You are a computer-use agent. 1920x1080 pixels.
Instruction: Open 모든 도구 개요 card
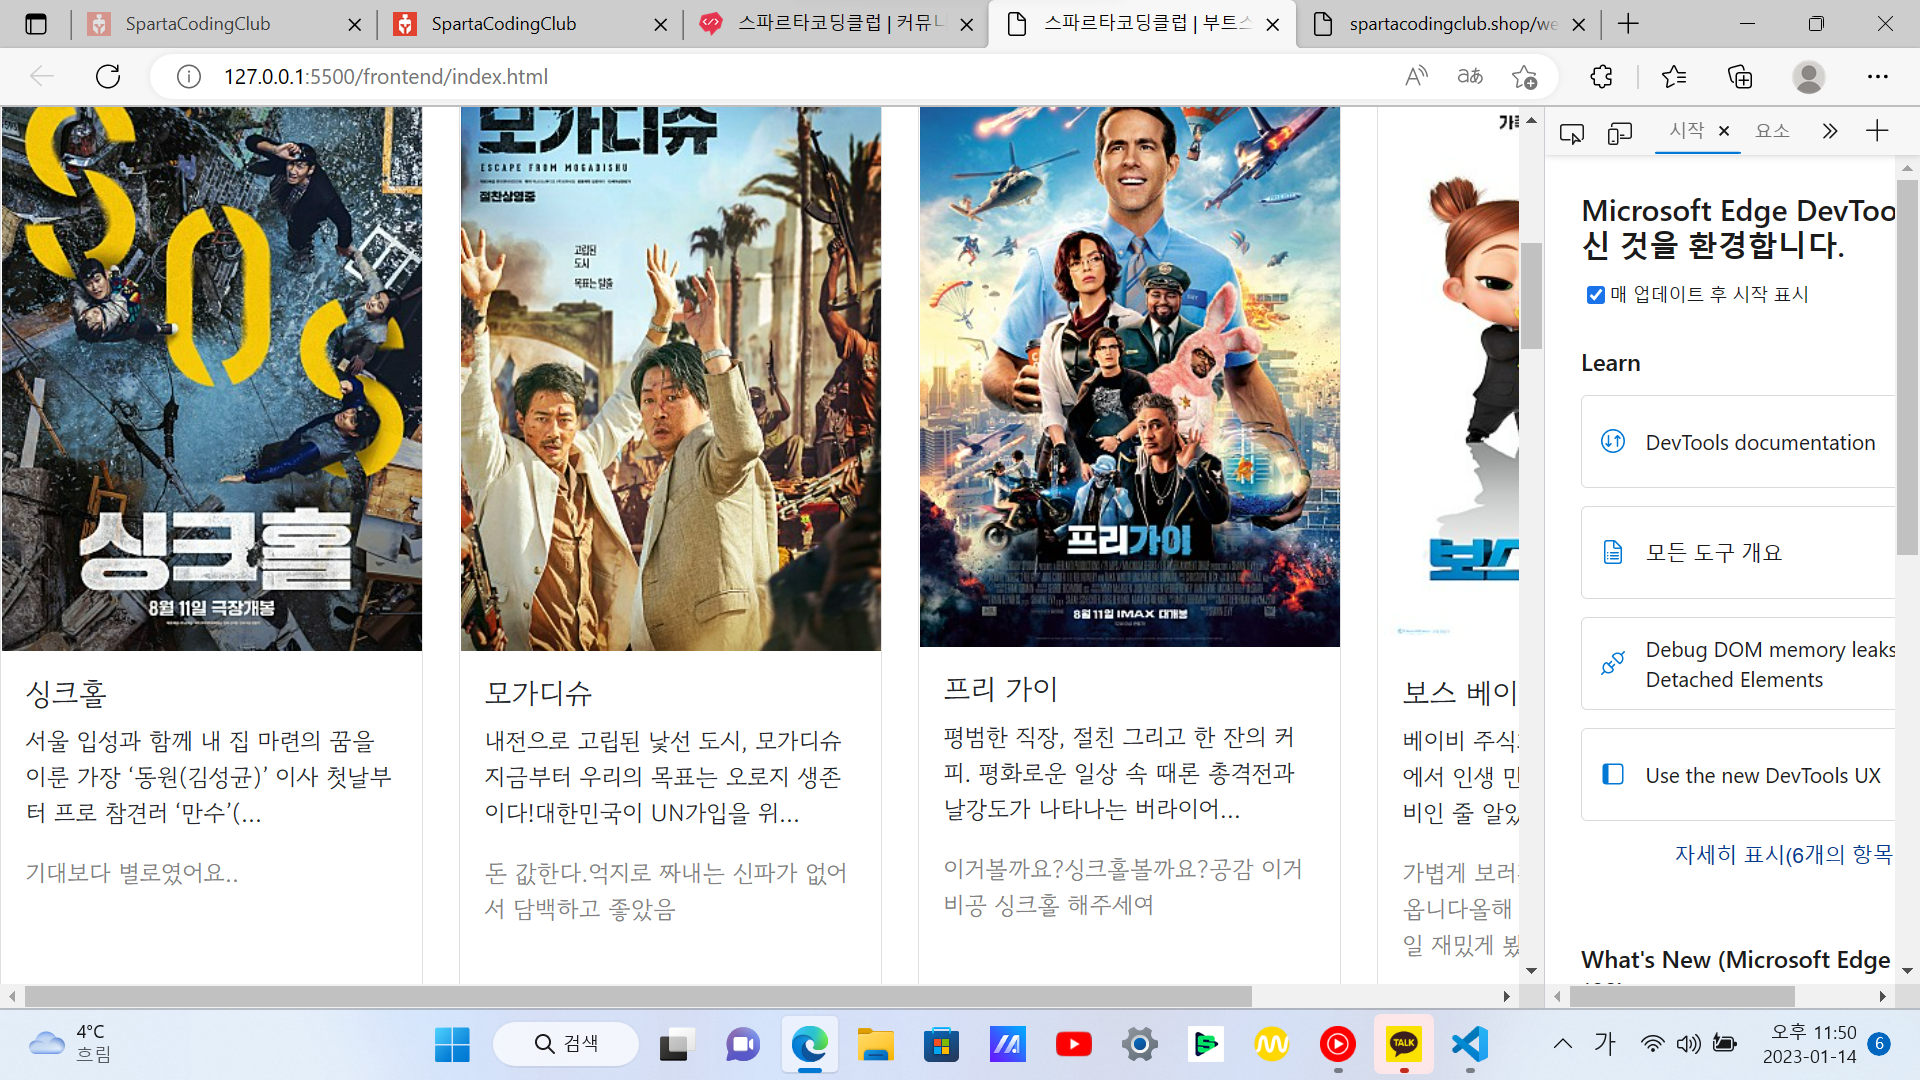tap(1738, 553)
